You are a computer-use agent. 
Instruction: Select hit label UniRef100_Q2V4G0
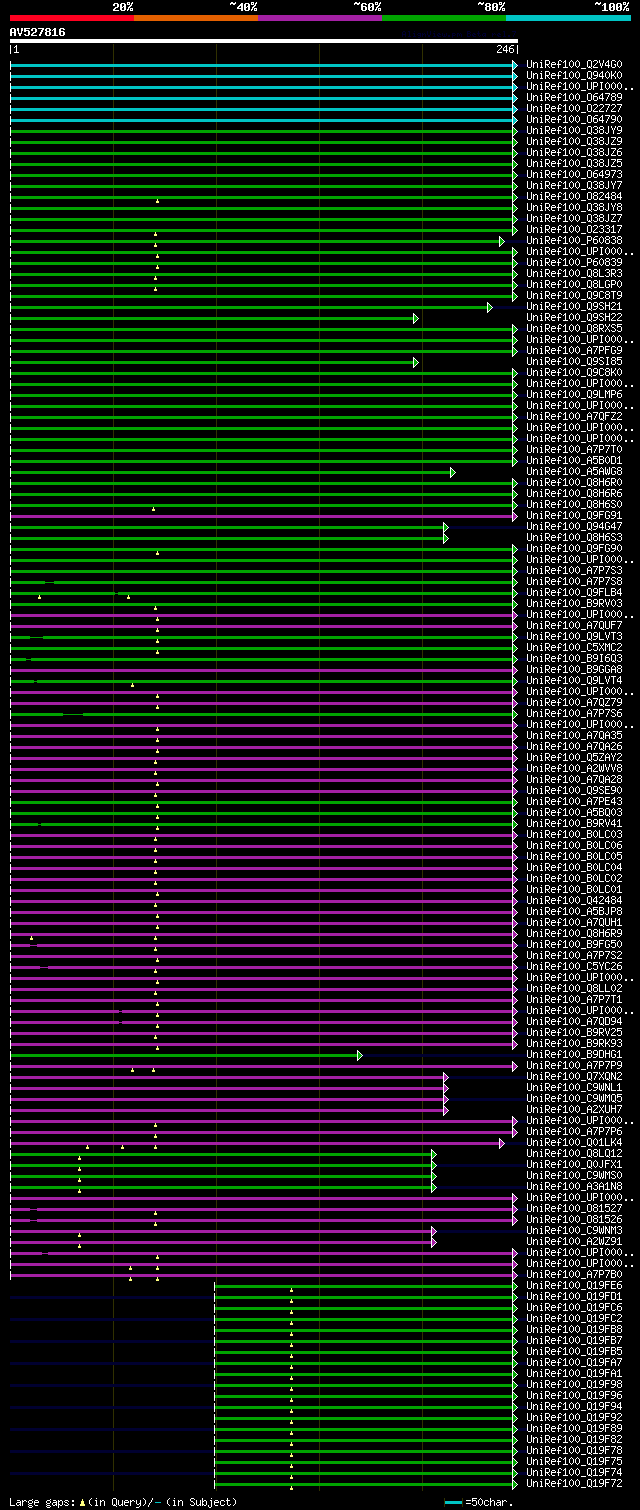click(574, 65)
